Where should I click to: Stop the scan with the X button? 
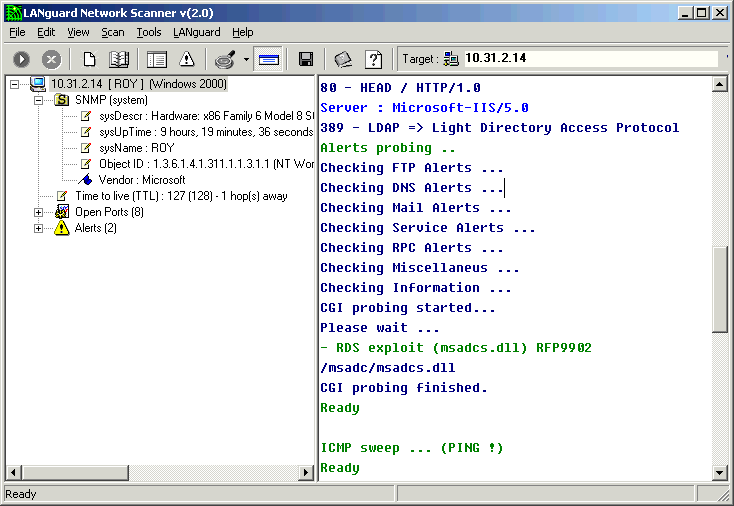[51, 59]
